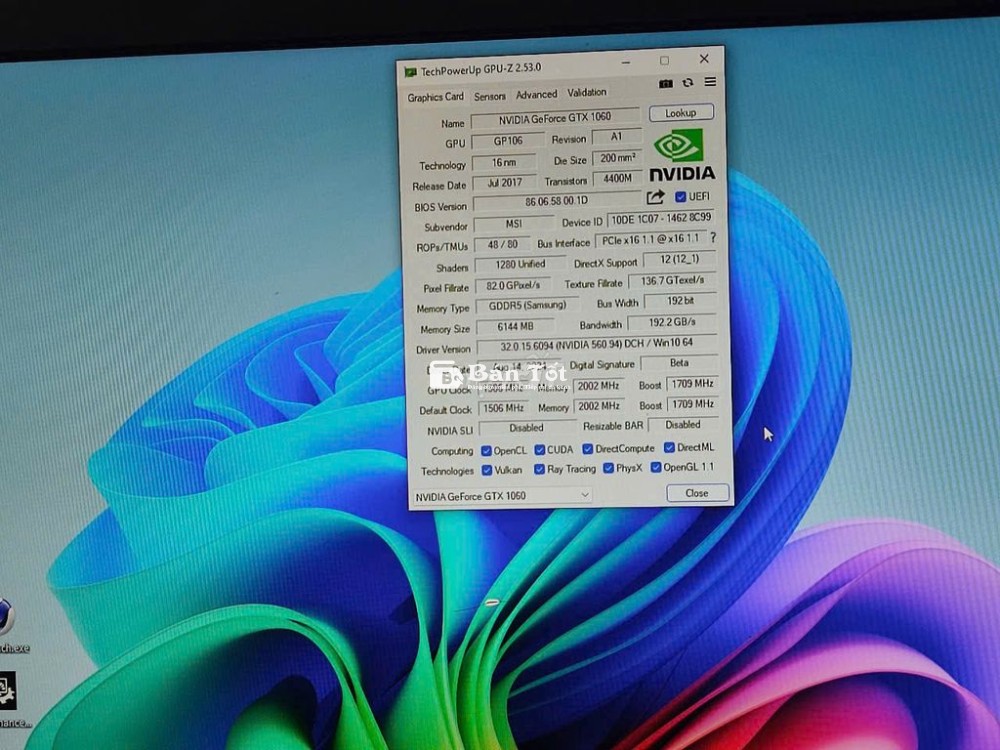The height and width of the screenshot is (750, 1000).
Task: Click the GPU-Z window title text
Action: click(x=481, y=69)
